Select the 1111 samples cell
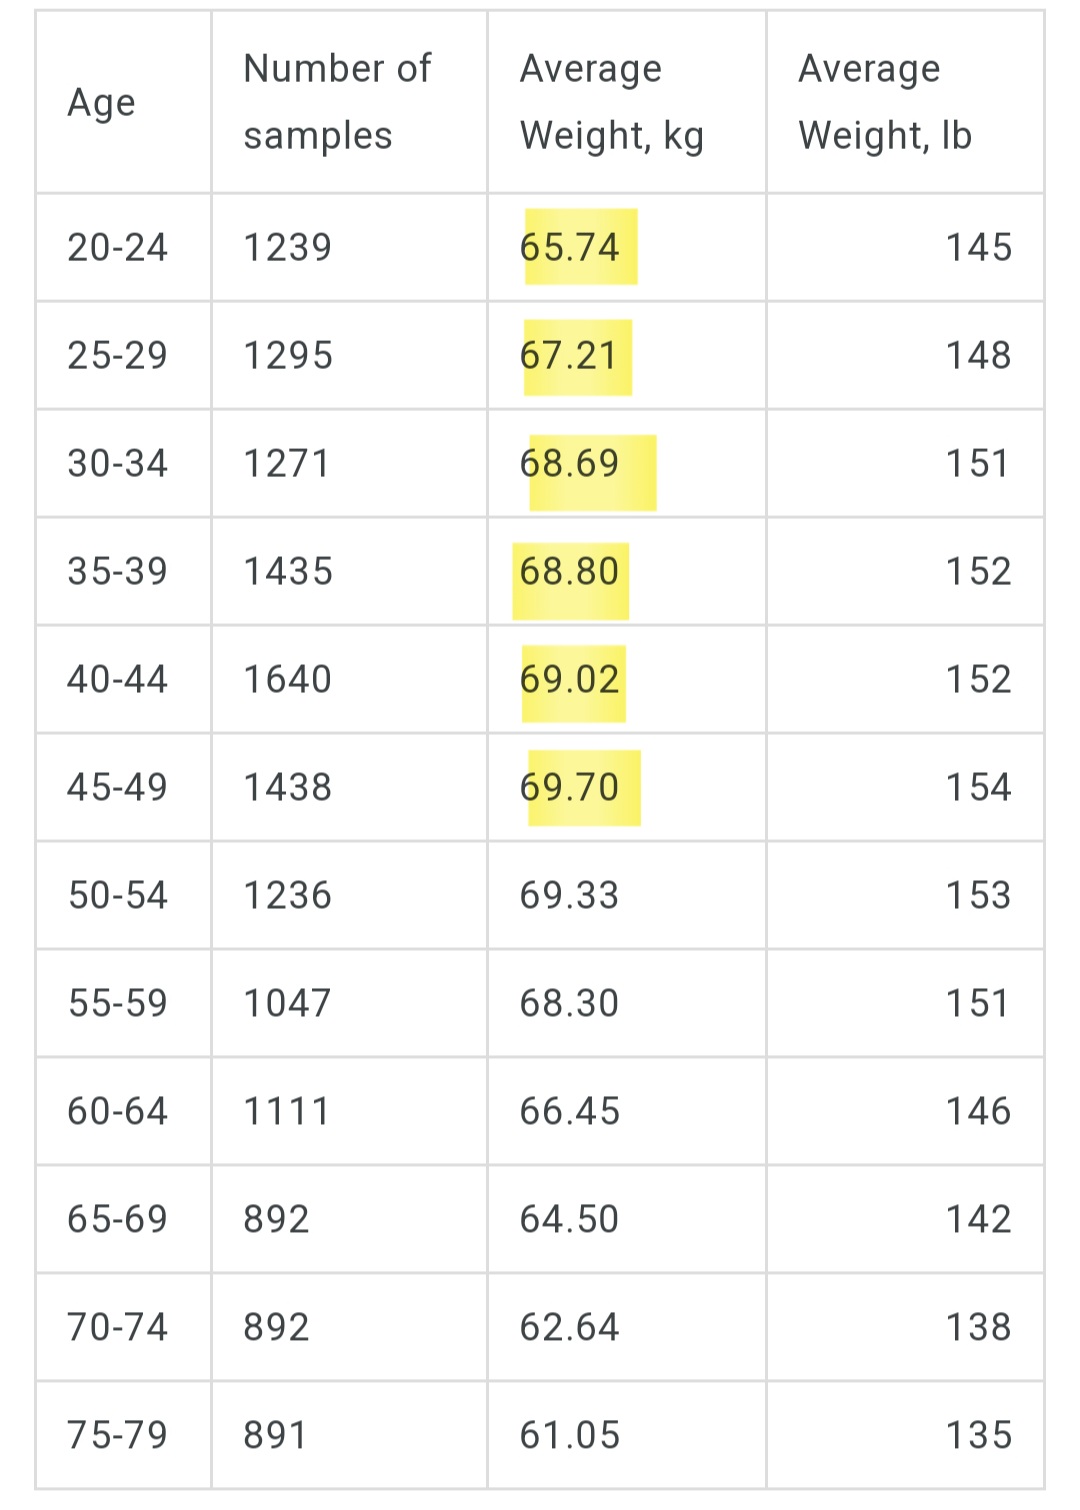The width and height of the screenshot is (1080, 1510). coord(286,1112)
